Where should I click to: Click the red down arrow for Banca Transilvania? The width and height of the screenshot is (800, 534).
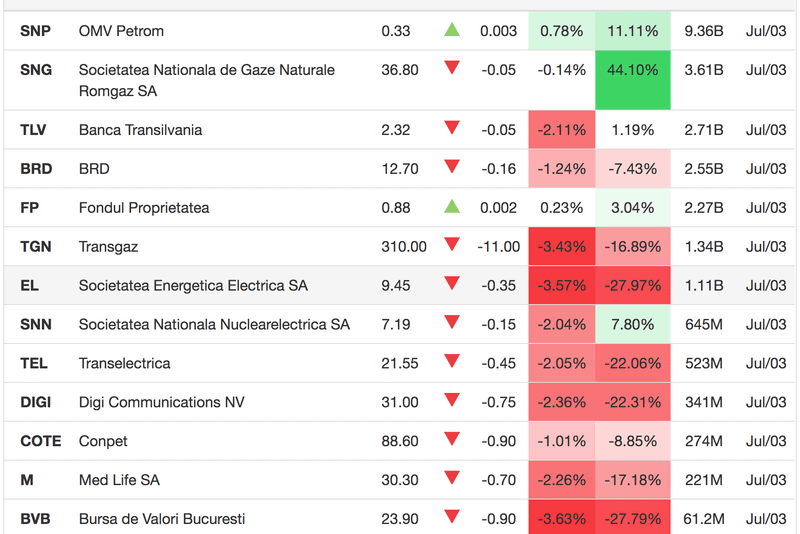click(452, 128)
